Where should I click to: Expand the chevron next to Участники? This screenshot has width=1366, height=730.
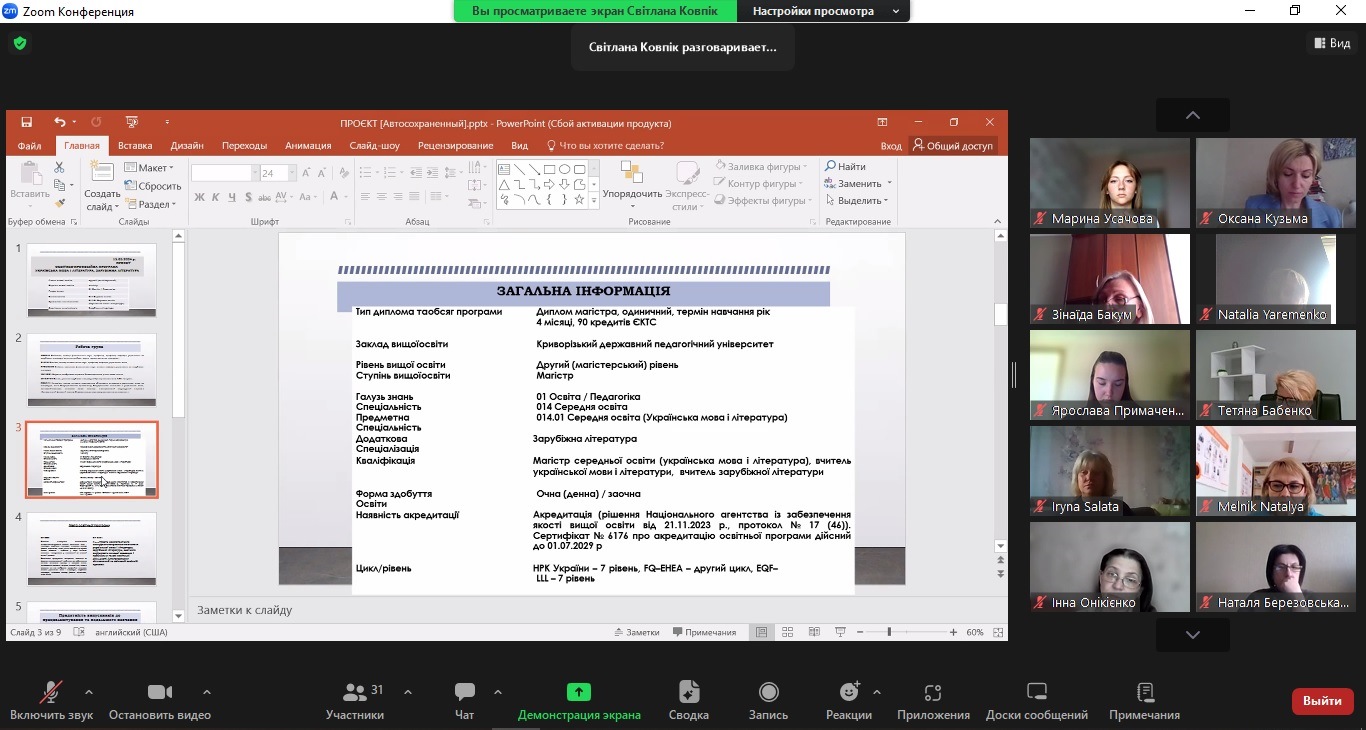click(407, 691)
